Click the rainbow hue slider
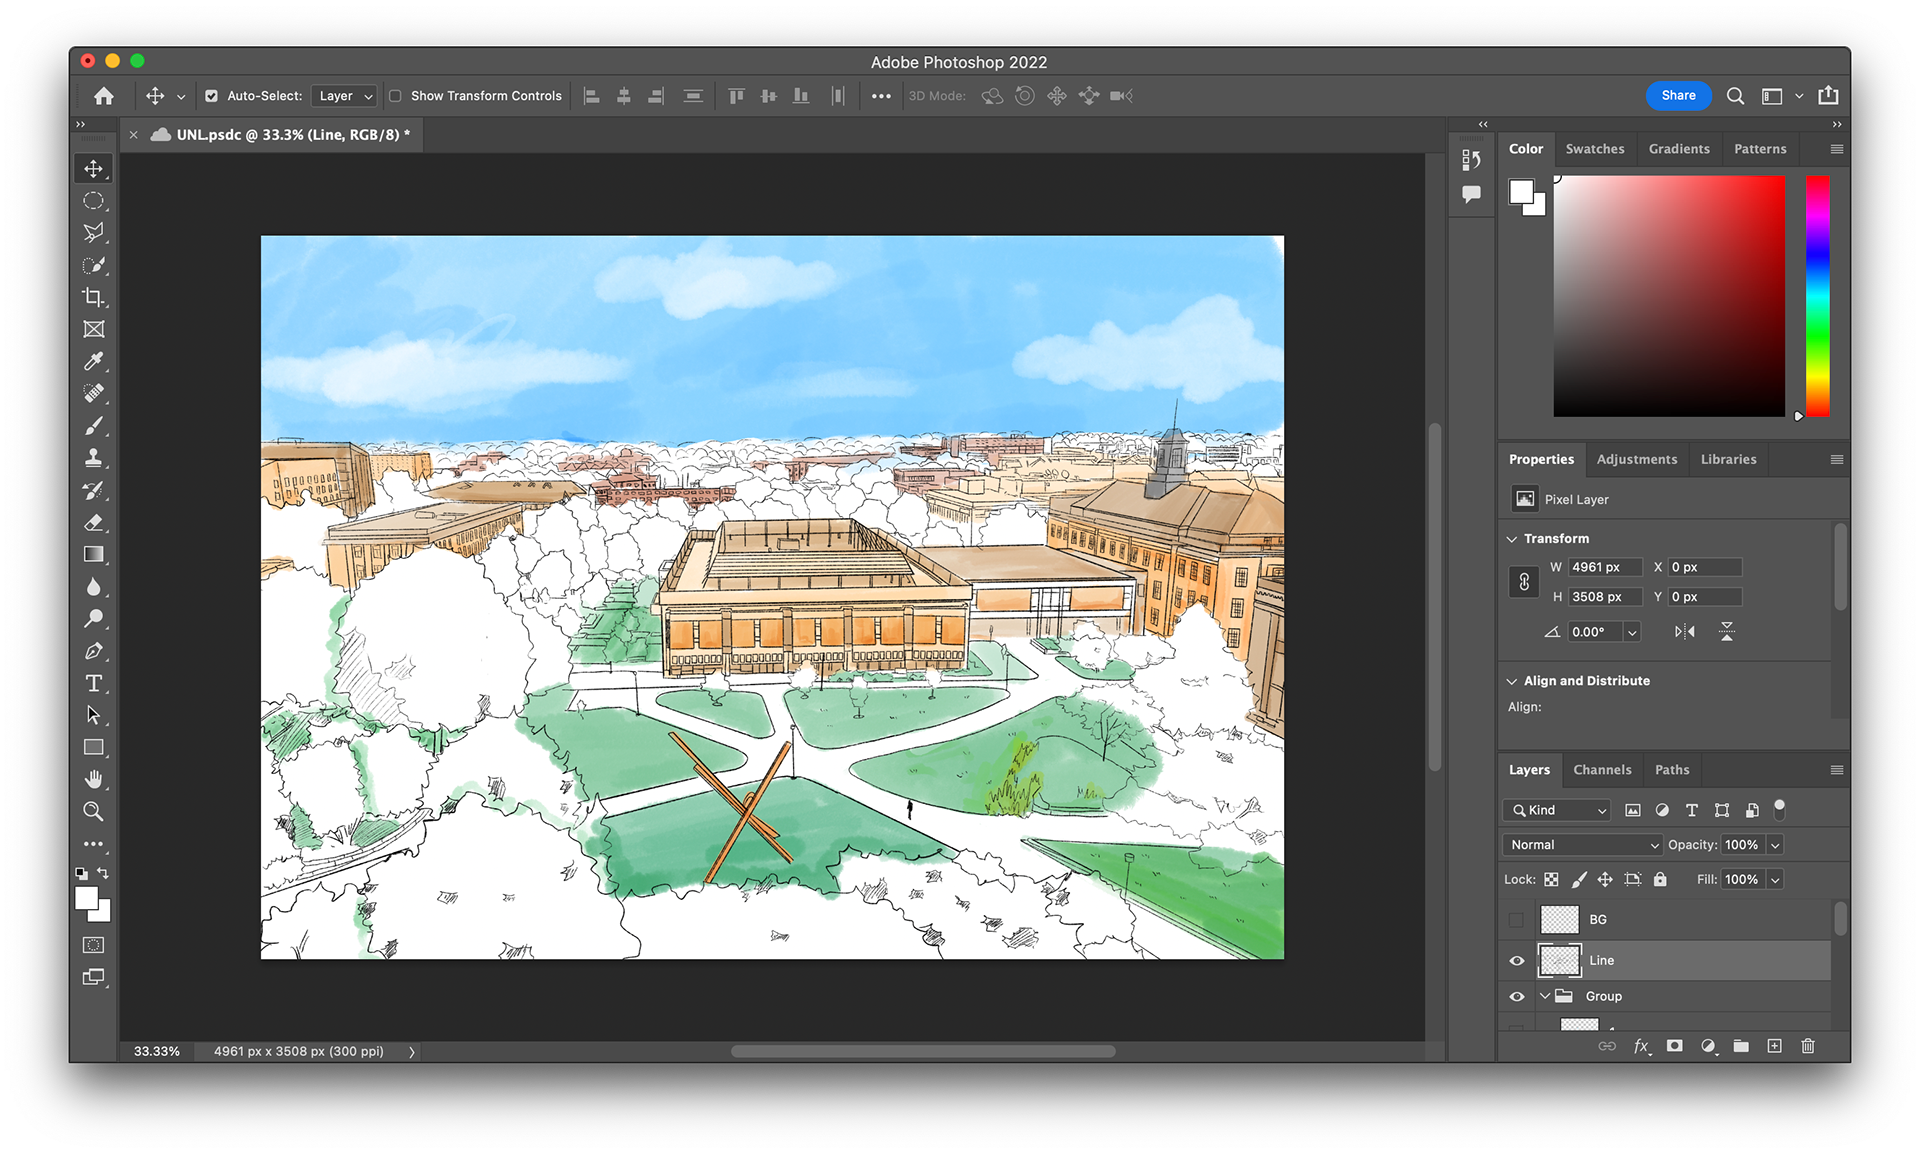This screenshot has height=1154, width=1920. pyautogui.click(x=1818, y=296)
